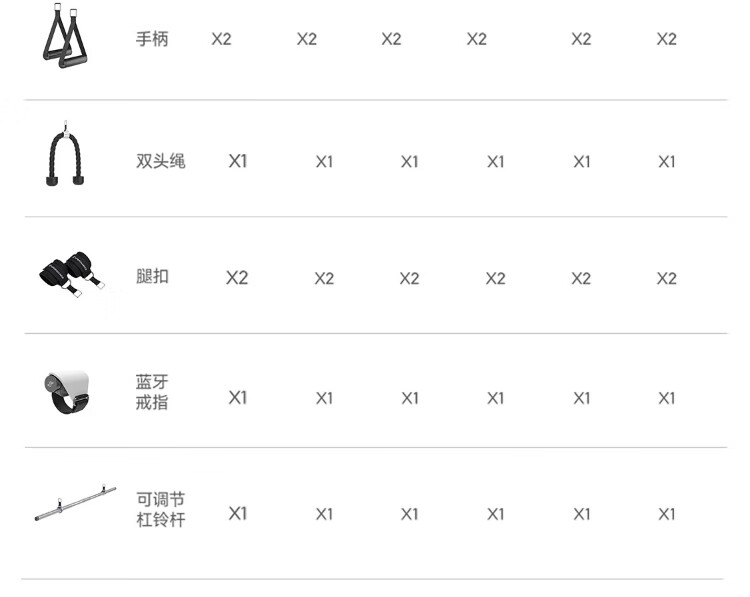
Task: Click the first X1 quantity in 蓝牙戒指 row
Action: click(x=237, y=397)
